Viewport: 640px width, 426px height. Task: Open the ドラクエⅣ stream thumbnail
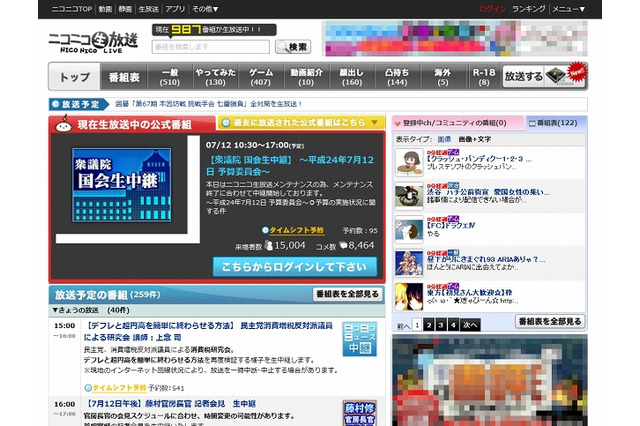click(409, 229)
